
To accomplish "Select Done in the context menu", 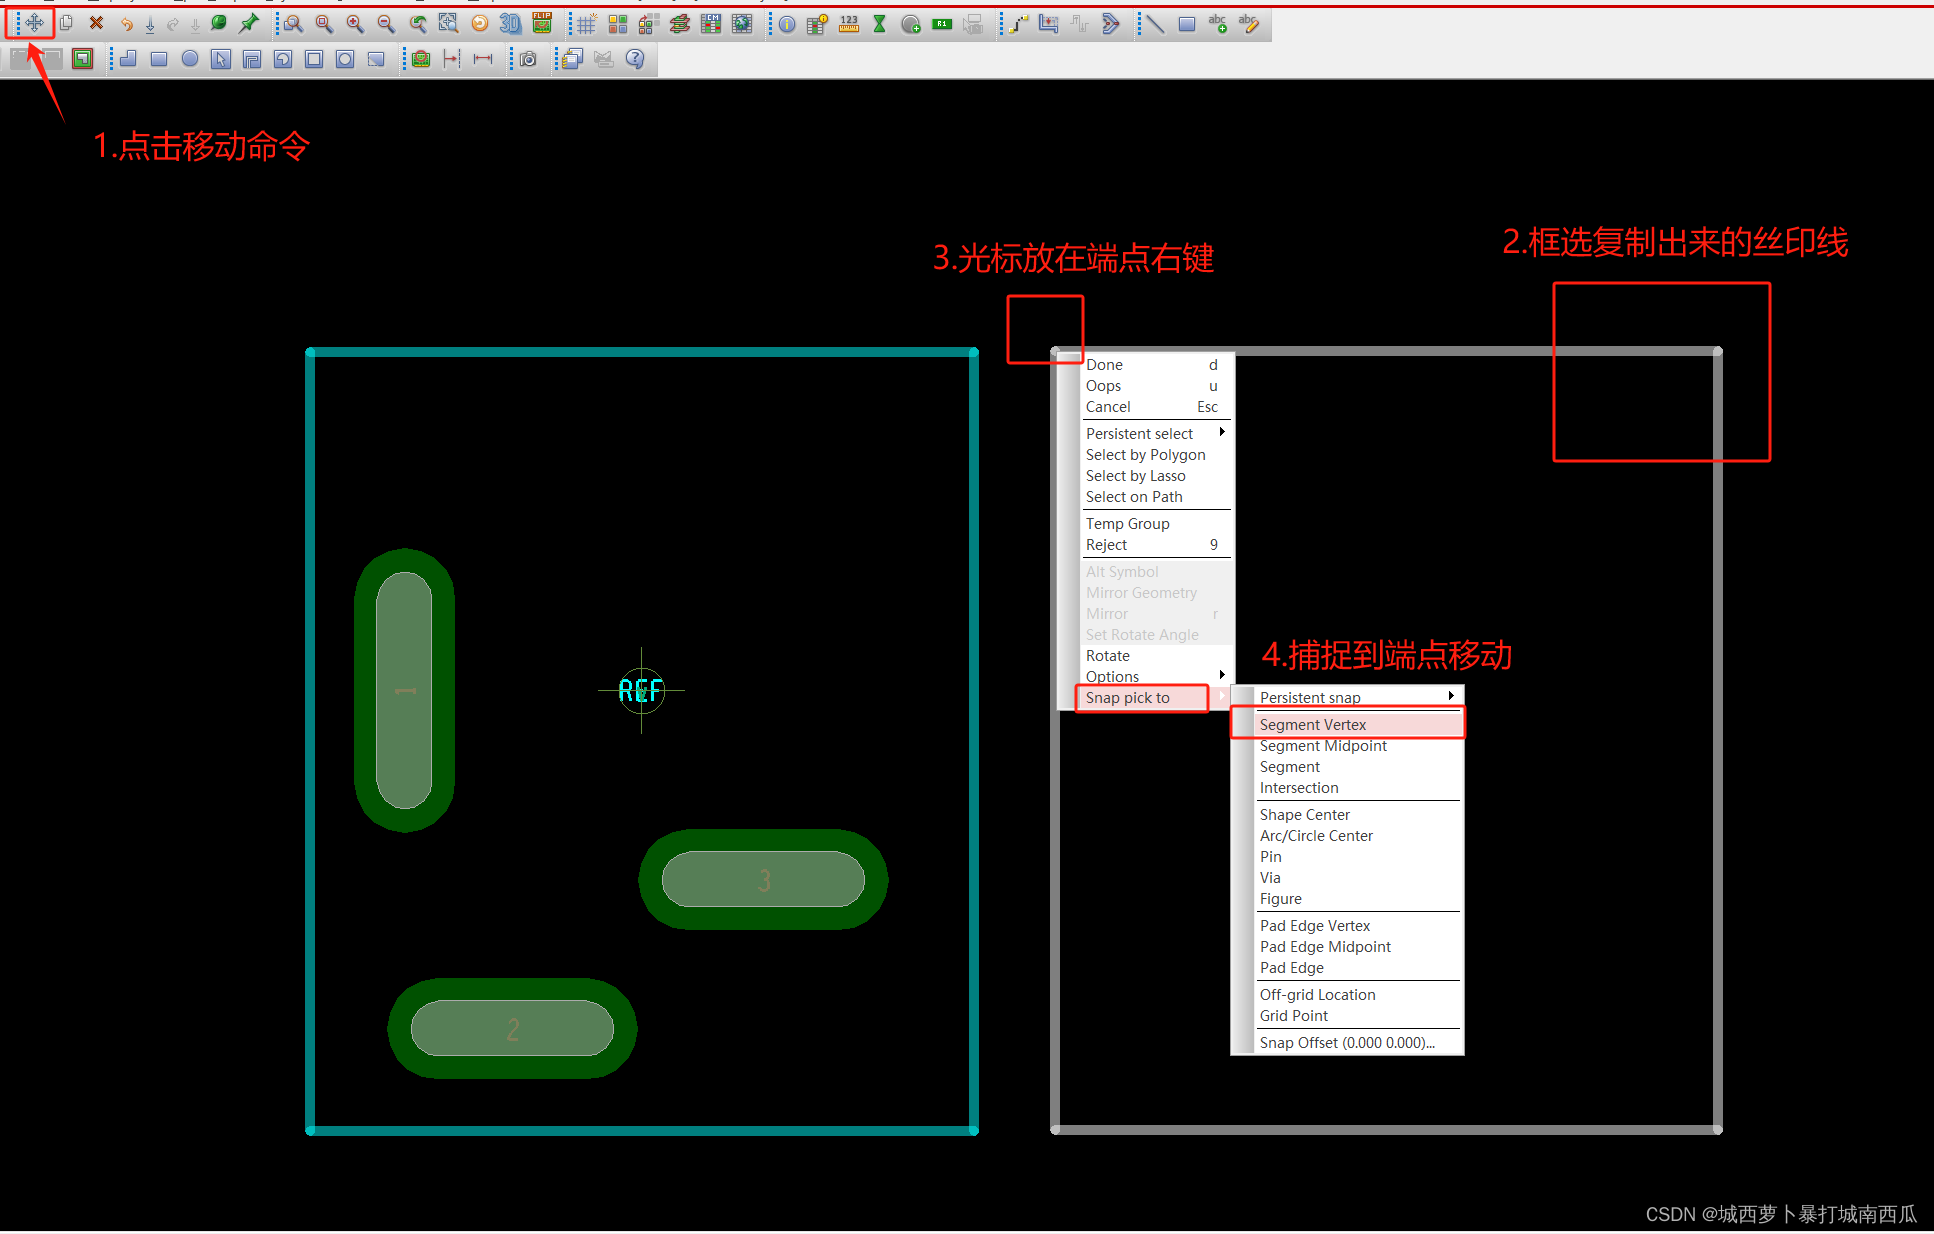I will pos(1105,364).
